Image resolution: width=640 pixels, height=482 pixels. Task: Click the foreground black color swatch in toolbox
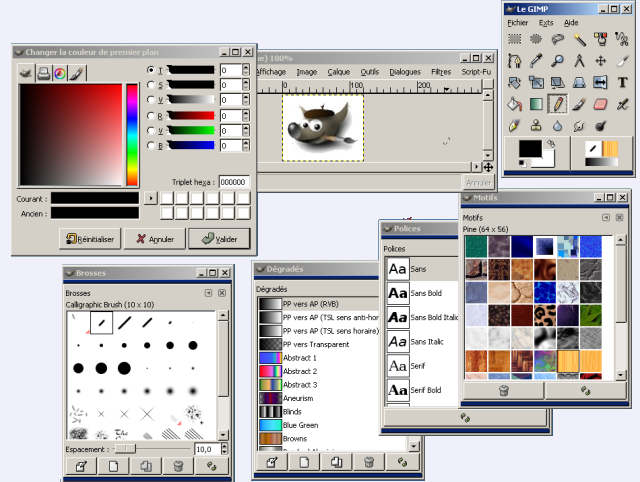[x=530, y=149]
